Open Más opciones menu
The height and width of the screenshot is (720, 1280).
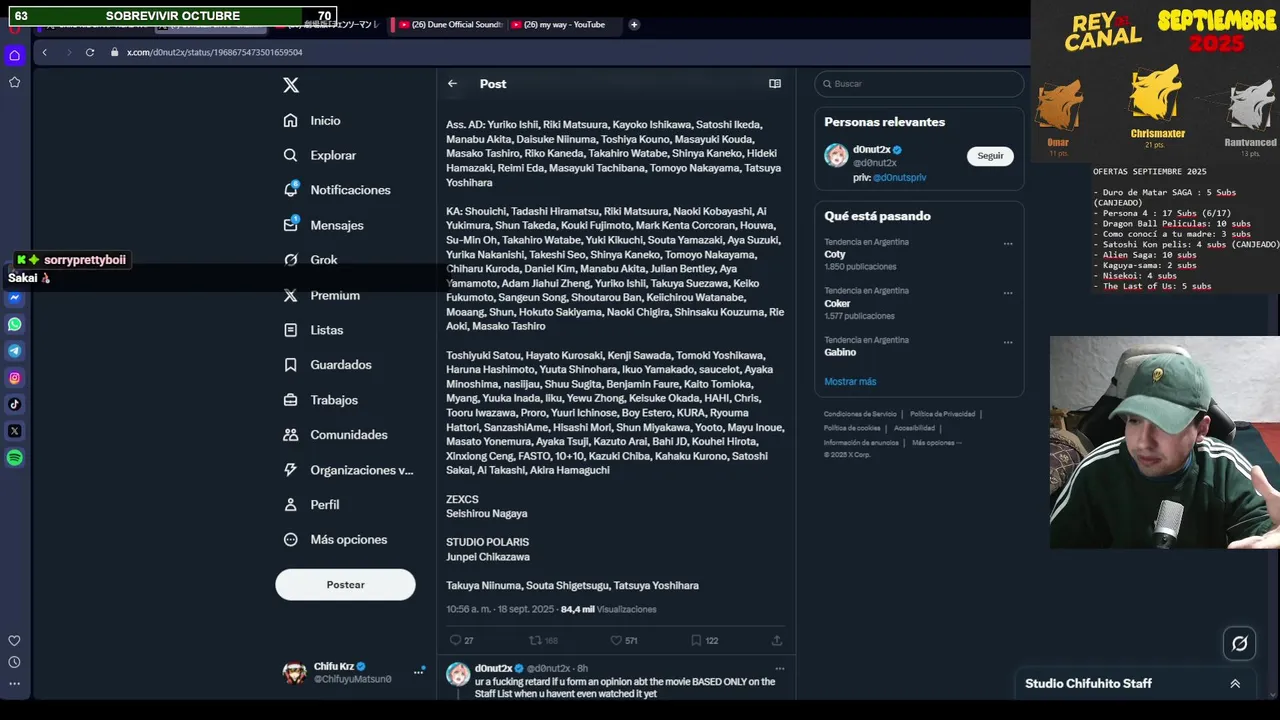(335, 540)
